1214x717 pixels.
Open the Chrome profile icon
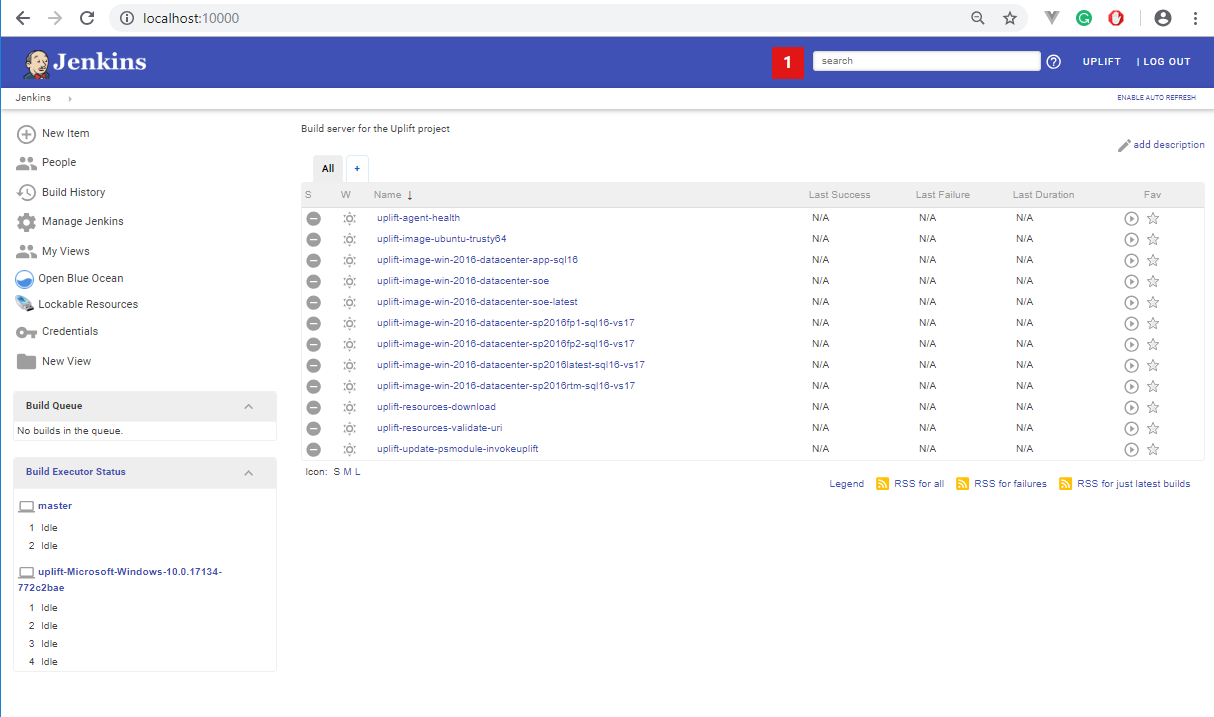[1162, 18]
